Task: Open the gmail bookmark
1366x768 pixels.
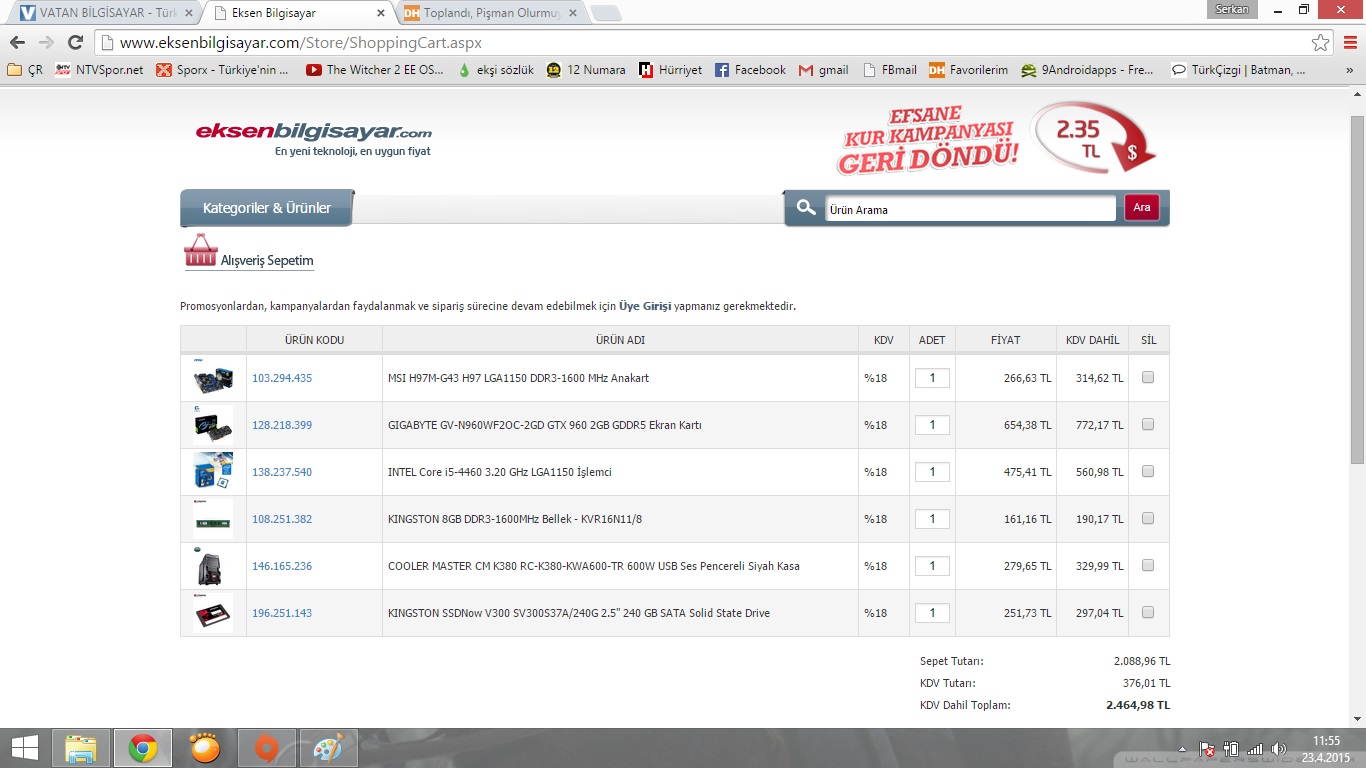Action: tap(824, 70)
